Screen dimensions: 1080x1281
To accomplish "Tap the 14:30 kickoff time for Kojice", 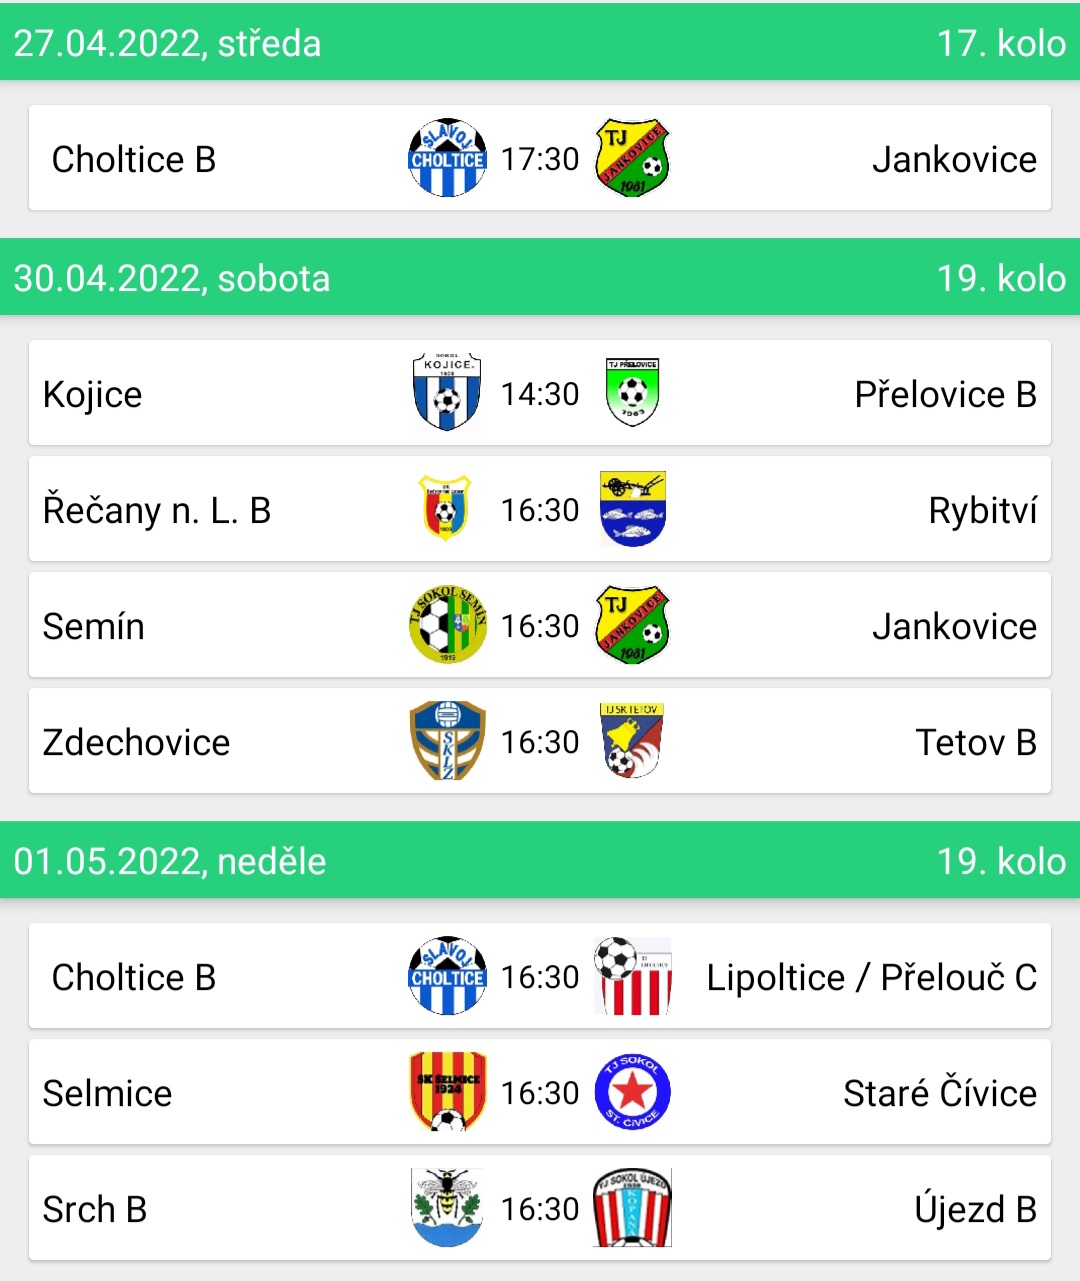I will 540,394.
